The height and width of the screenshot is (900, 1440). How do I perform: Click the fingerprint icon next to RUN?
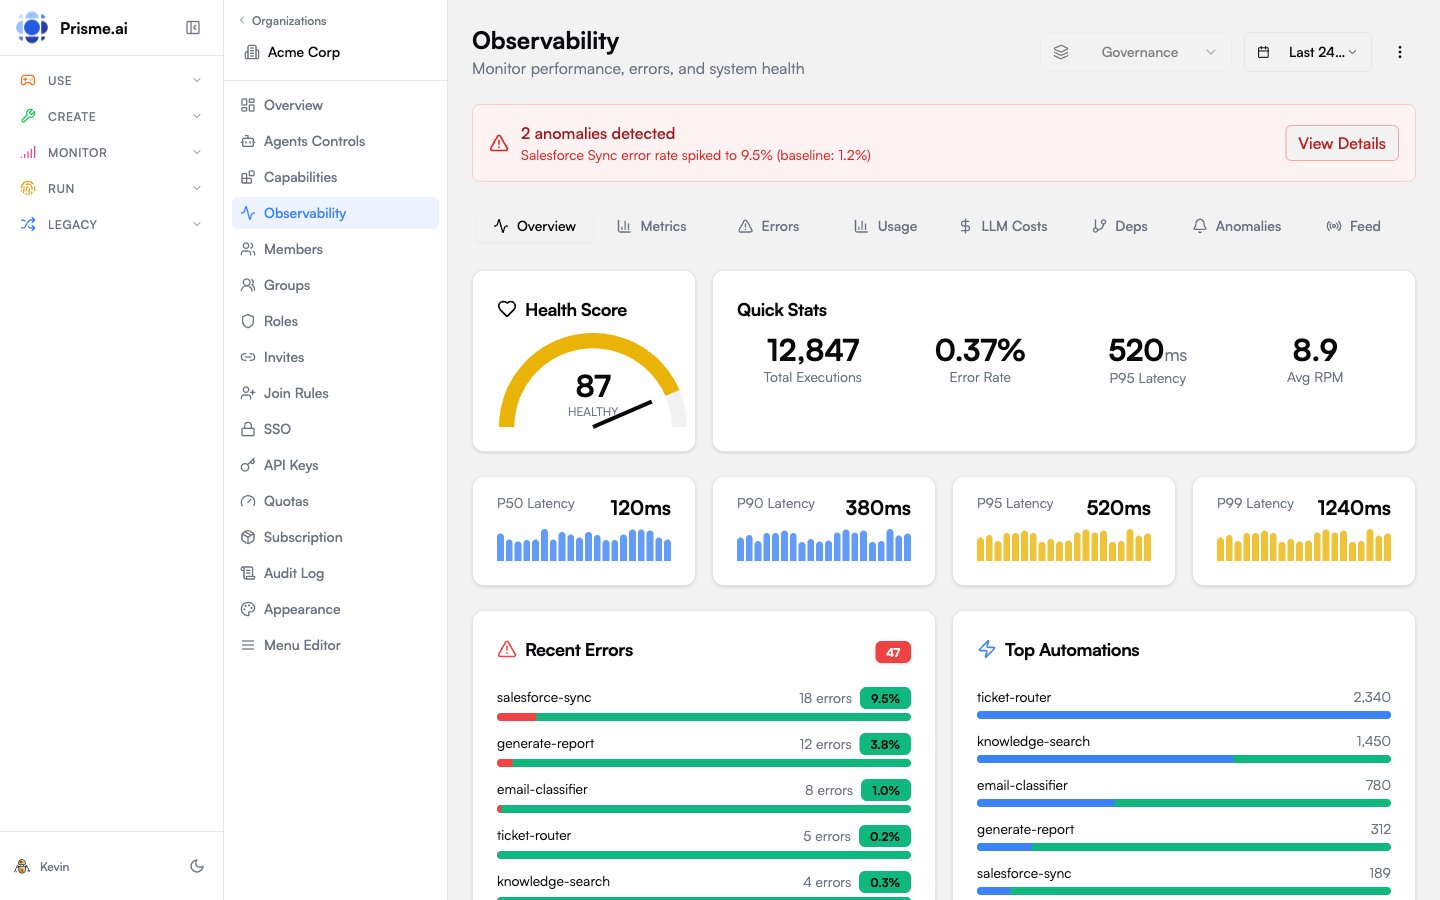point(28,188)
